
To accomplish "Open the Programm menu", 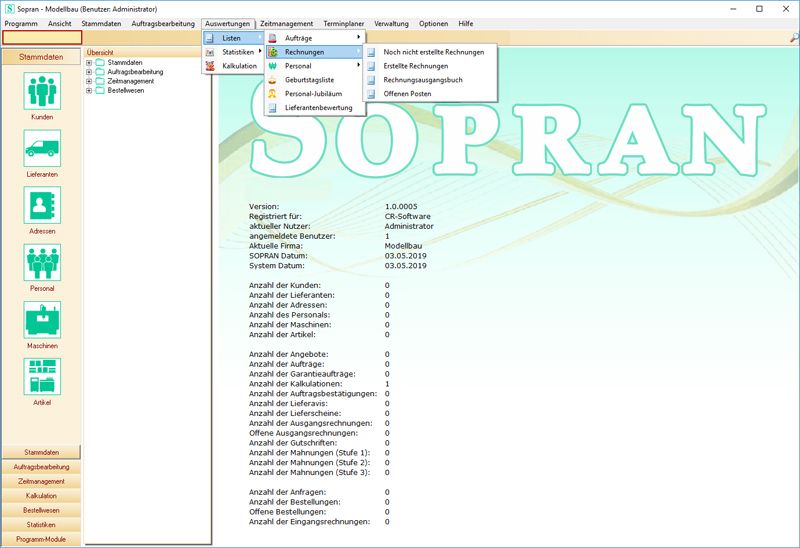I will click(x=21, y=23).
